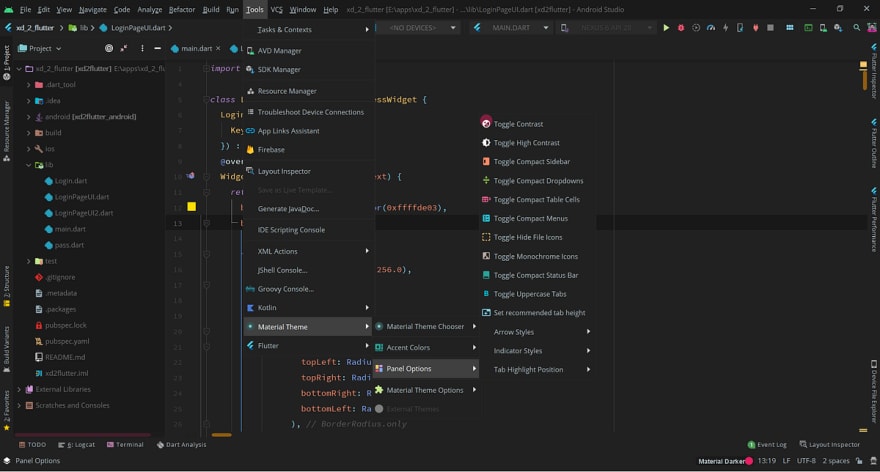
Task: Expand External Libraries node
Action: pyautogui.click(x=20, y=389)
